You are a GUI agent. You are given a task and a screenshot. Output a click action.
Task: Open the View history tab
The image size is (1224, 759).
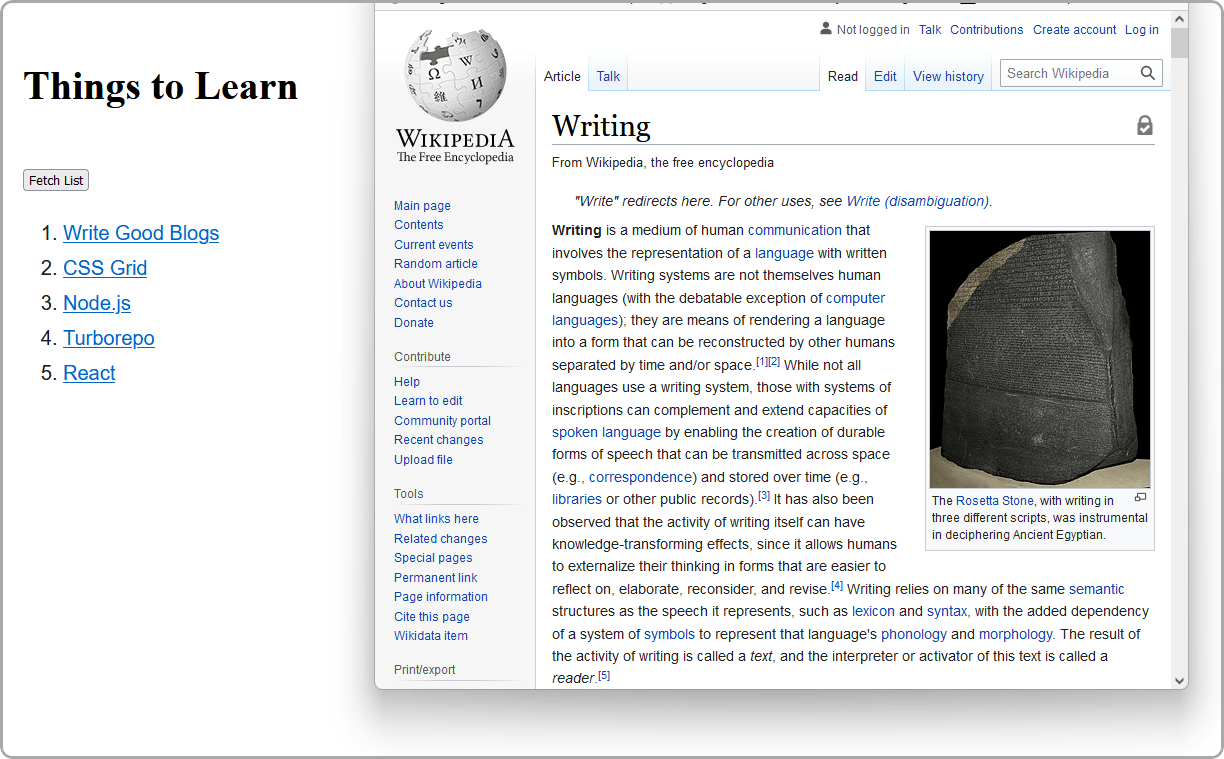coord(948,76)
